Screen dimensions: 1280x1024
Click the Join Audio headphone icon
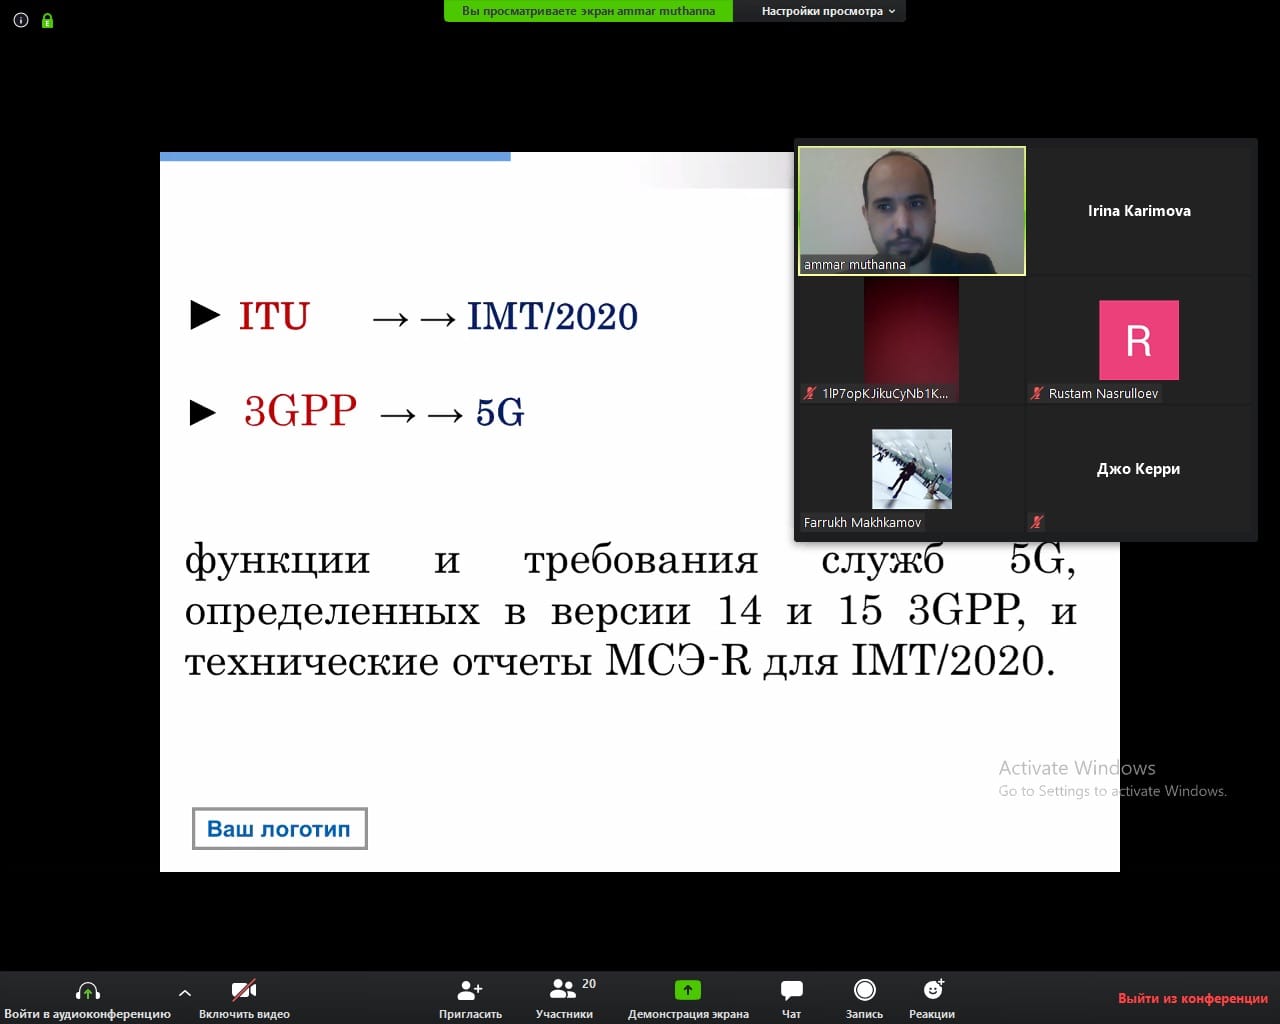tap(88, 991)
